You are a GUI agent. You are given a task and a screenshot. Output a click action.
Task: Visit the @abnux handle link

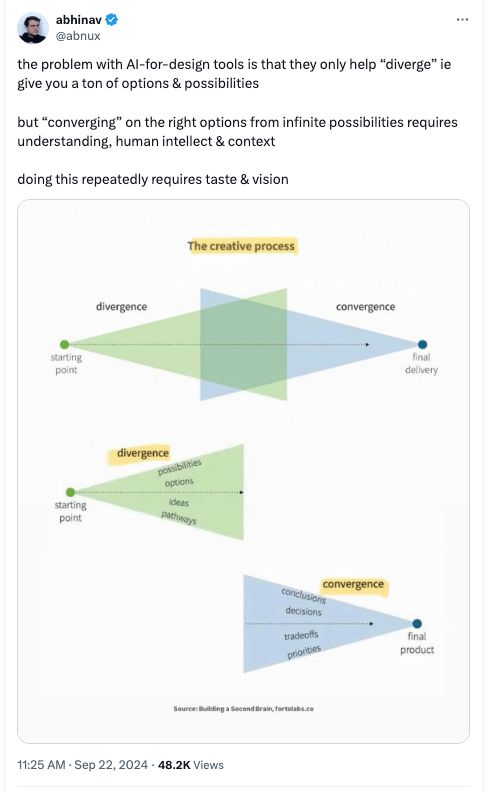[x=78, y=36]
